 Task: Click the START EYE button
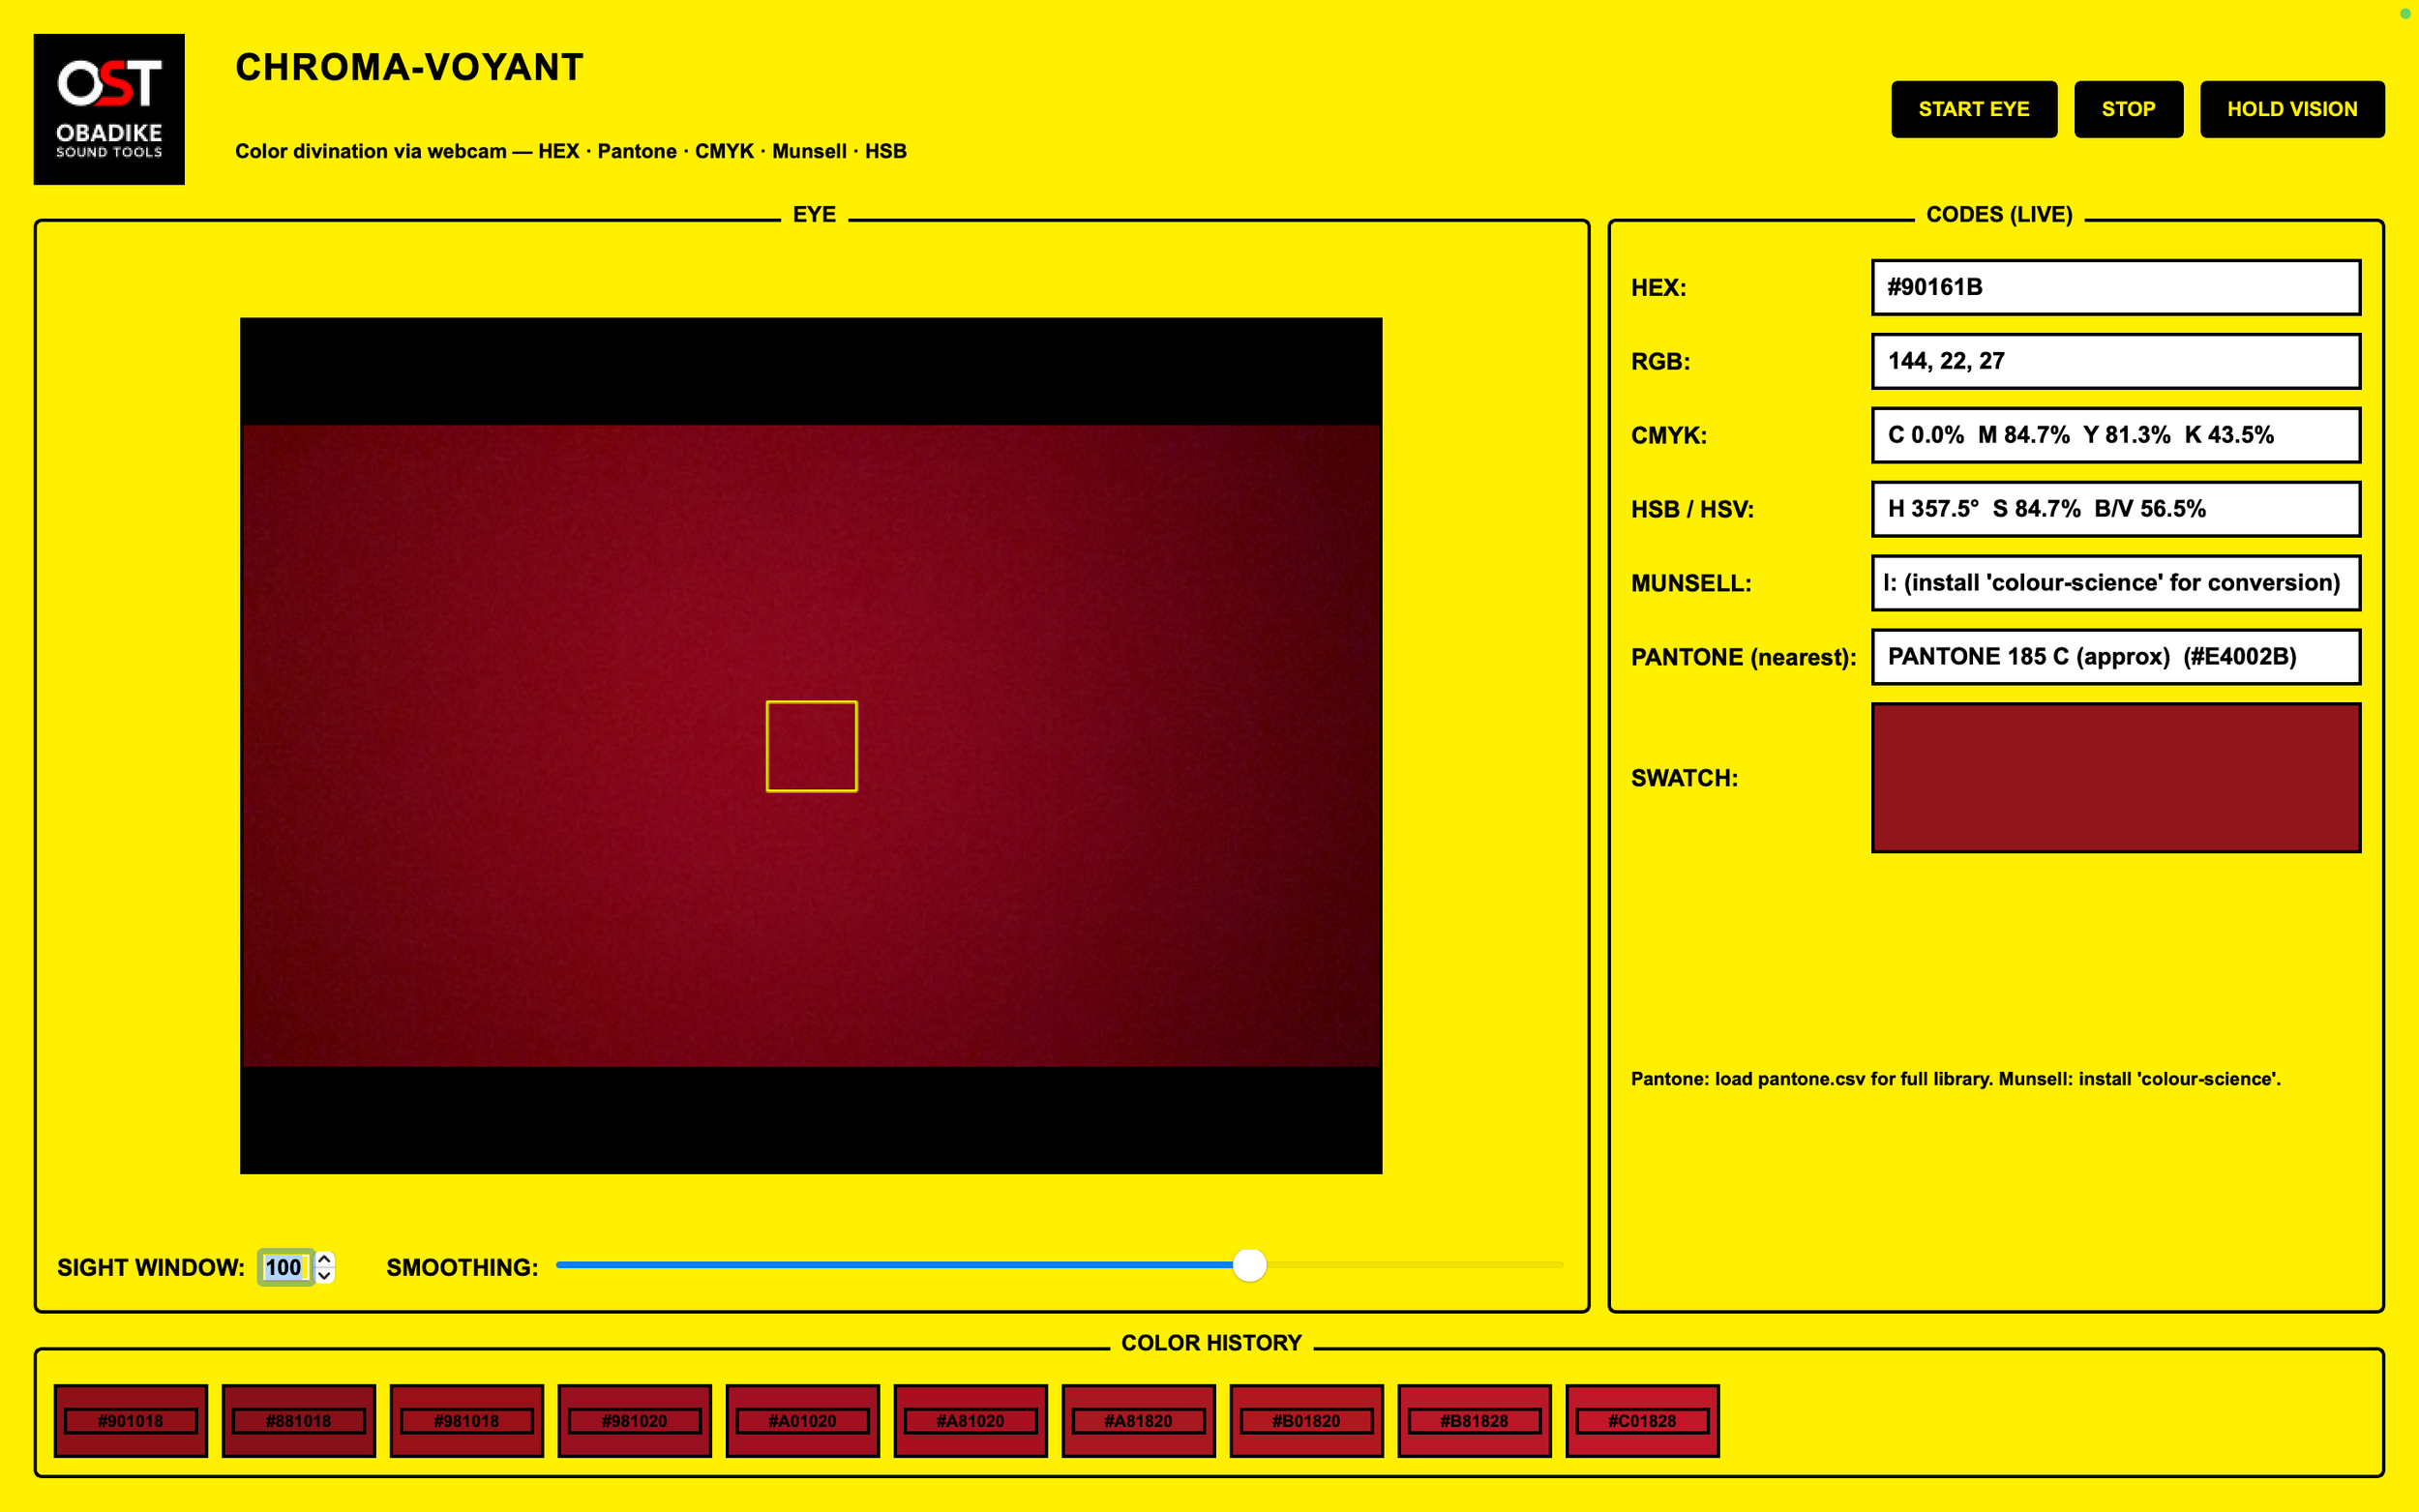[x=1973, y=109]
